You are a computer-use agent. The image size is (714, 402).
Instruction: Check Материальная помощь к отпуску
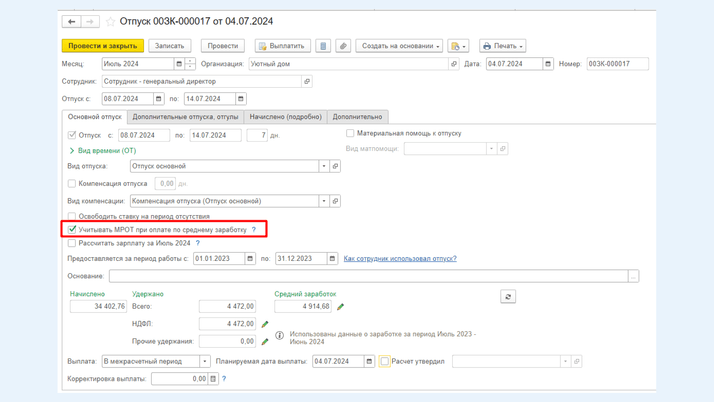click(x=350, y=133)
